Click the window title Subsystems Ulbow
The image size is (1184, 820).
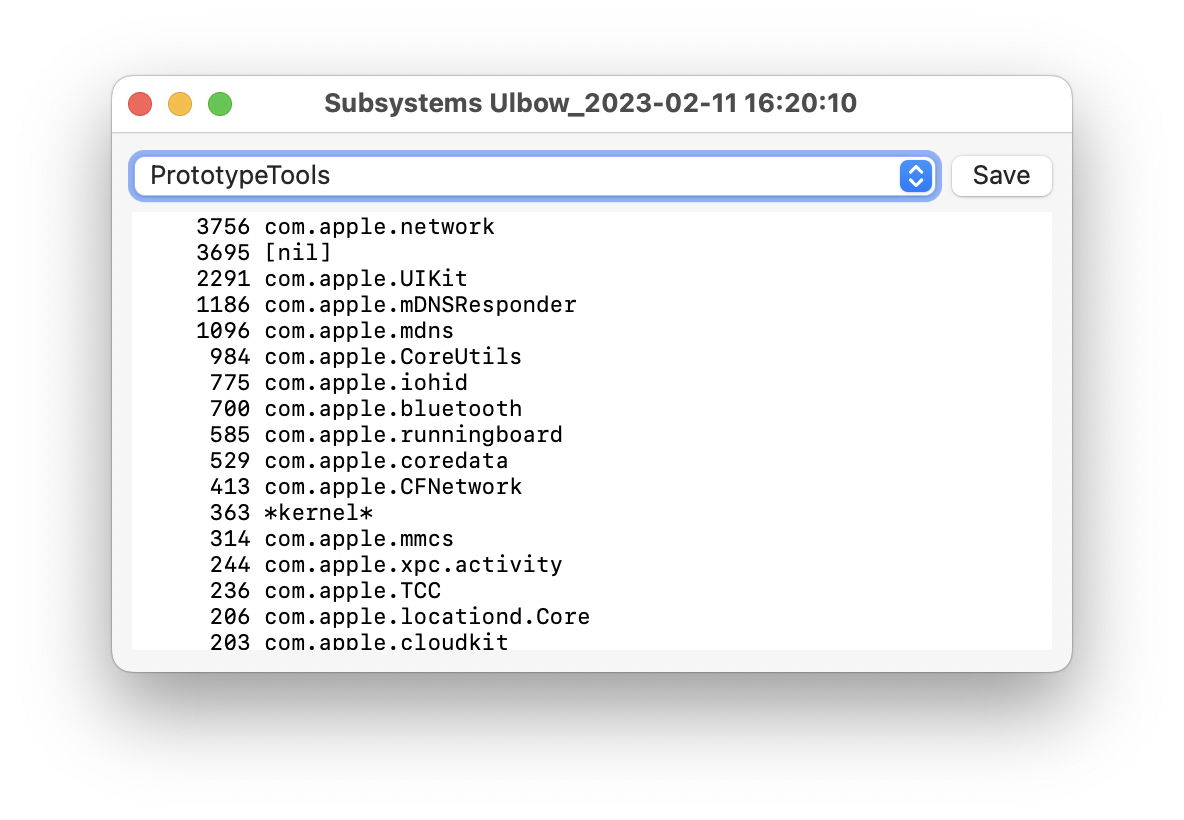point(590,103)
